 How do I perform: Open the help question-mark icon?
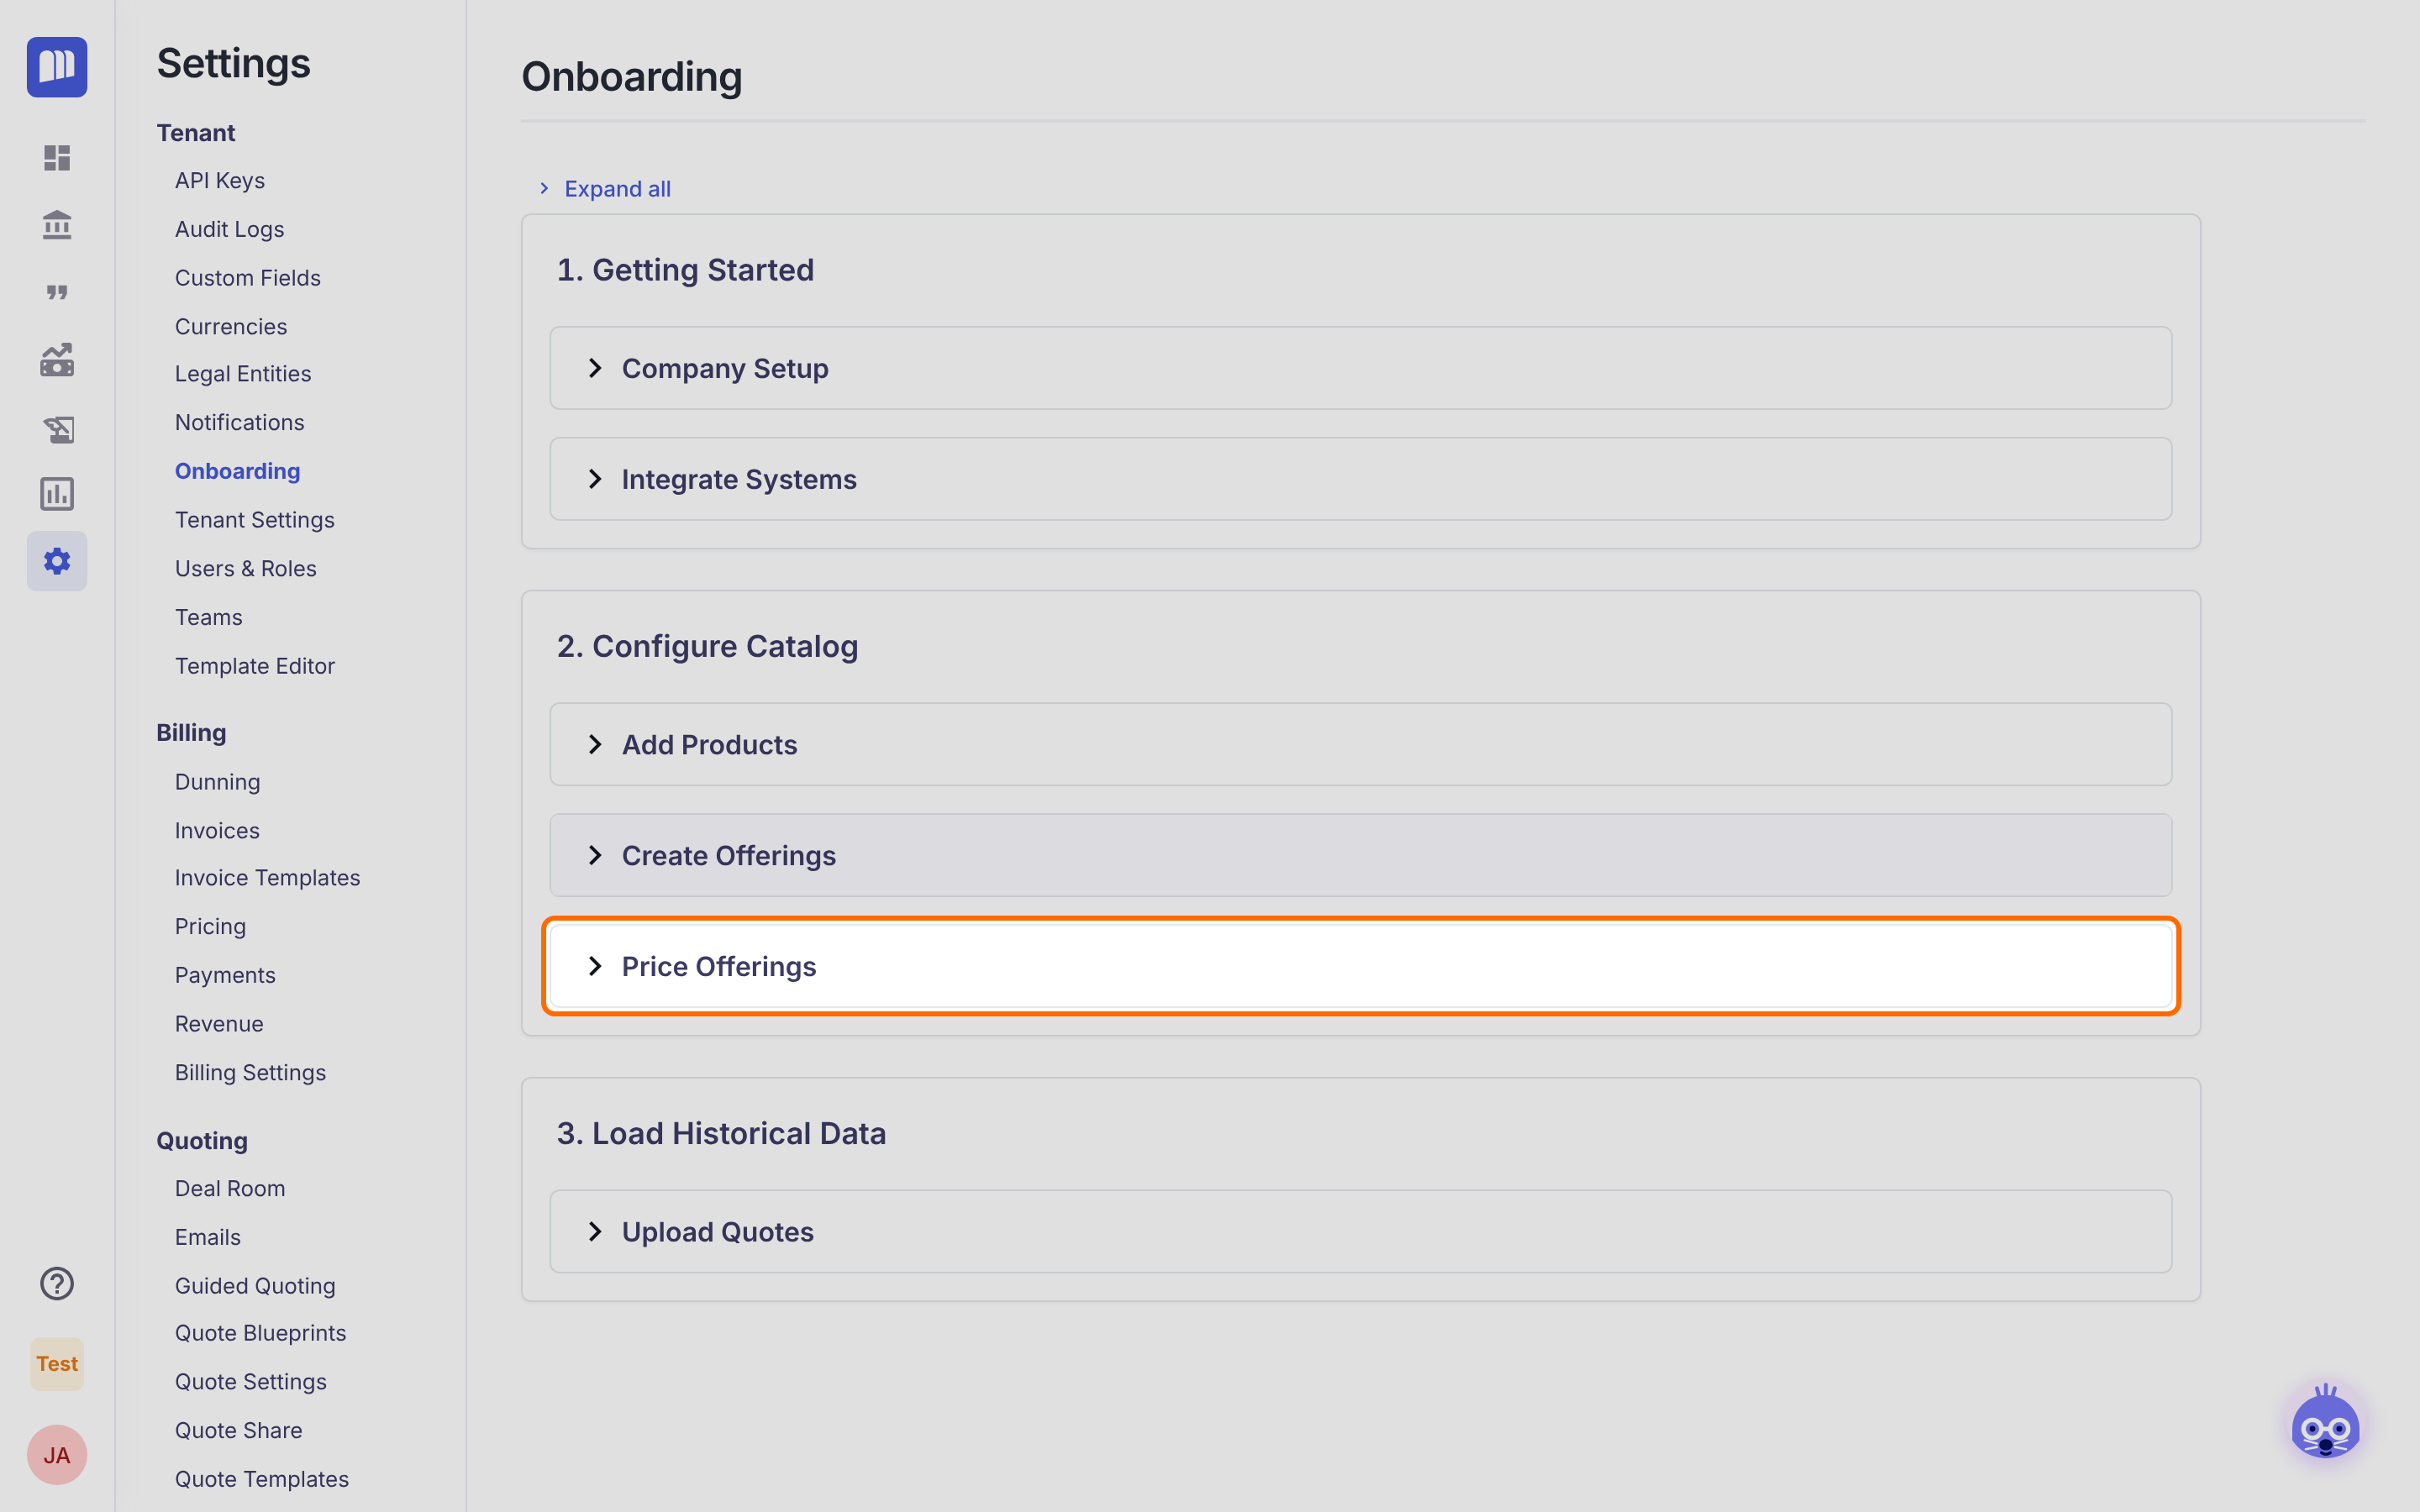click(57, 1283)
